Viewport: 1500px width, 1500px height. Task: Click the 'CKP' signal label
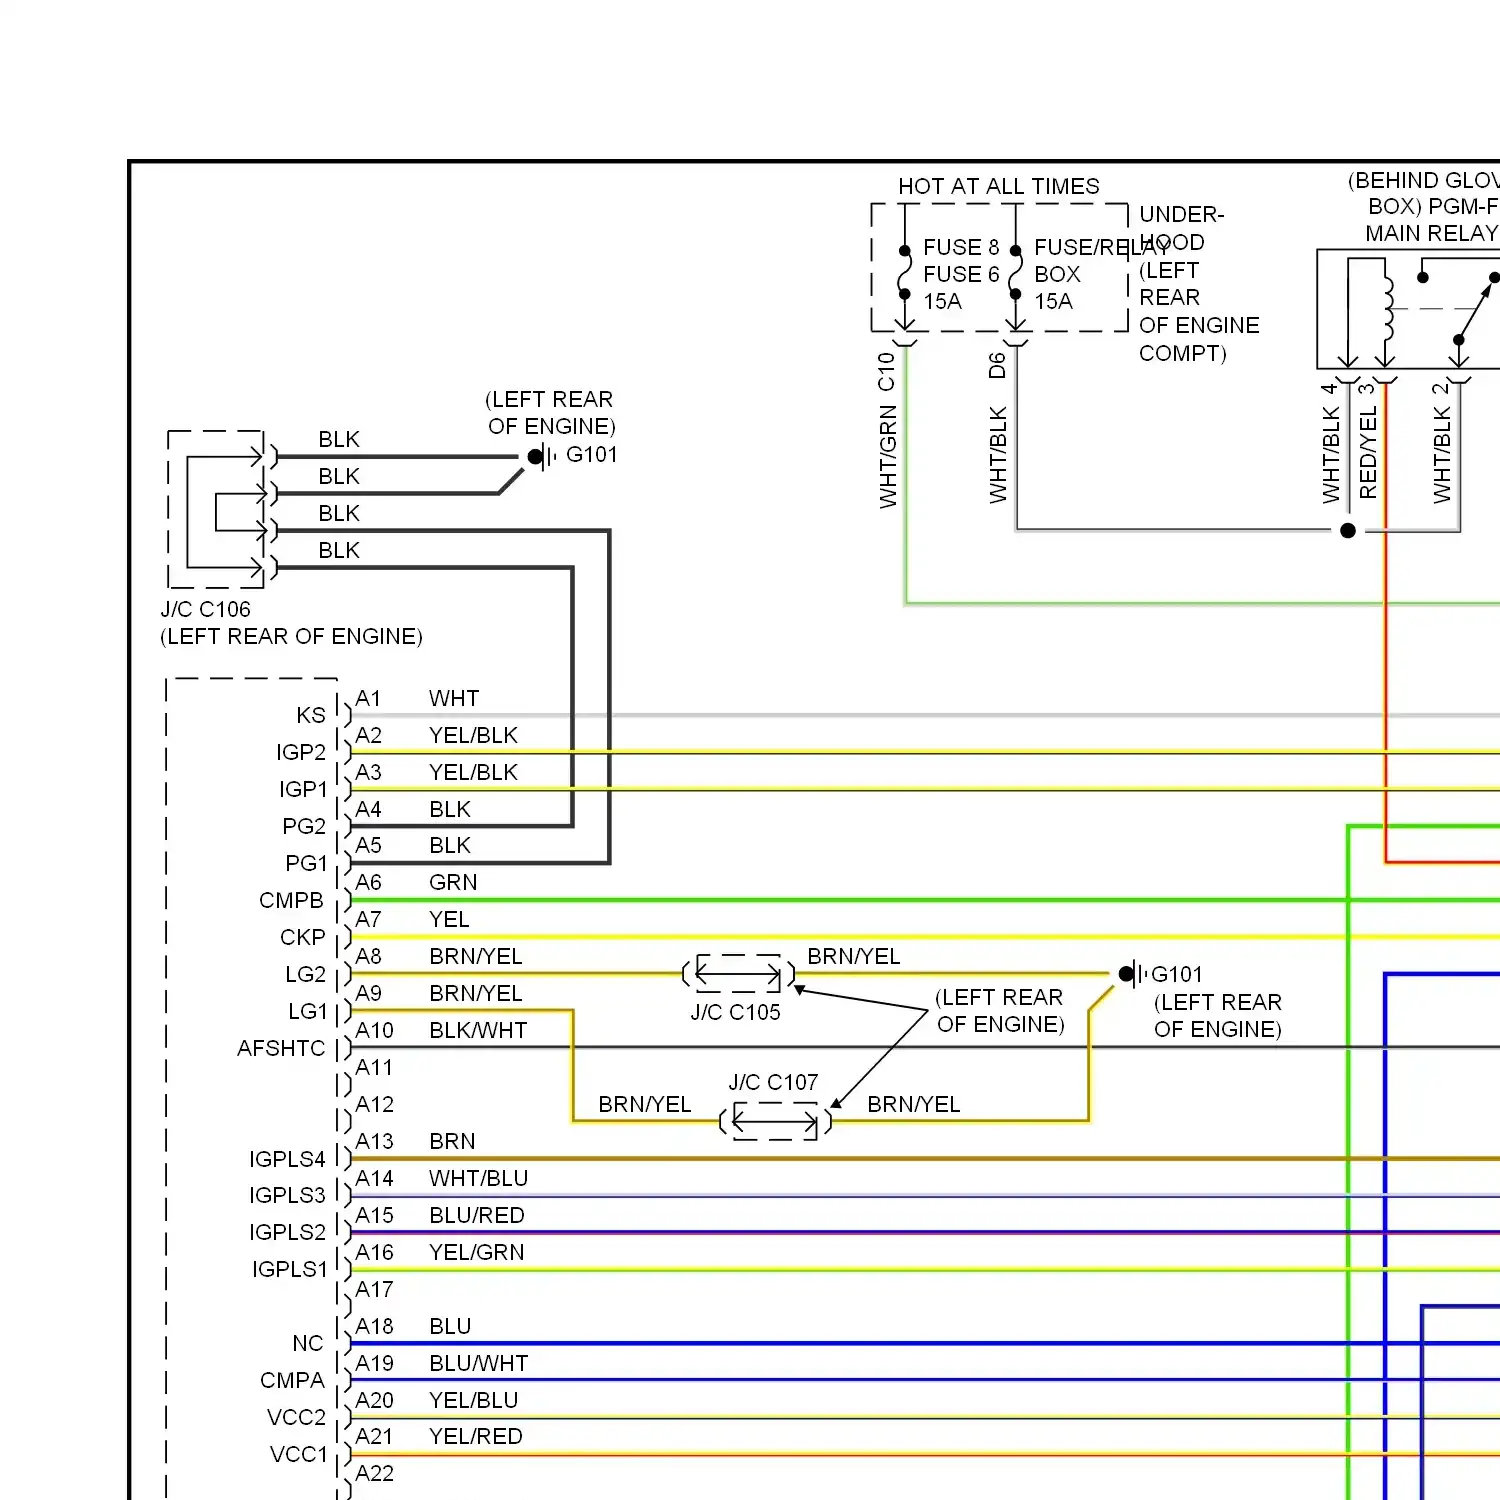(302, 938)
